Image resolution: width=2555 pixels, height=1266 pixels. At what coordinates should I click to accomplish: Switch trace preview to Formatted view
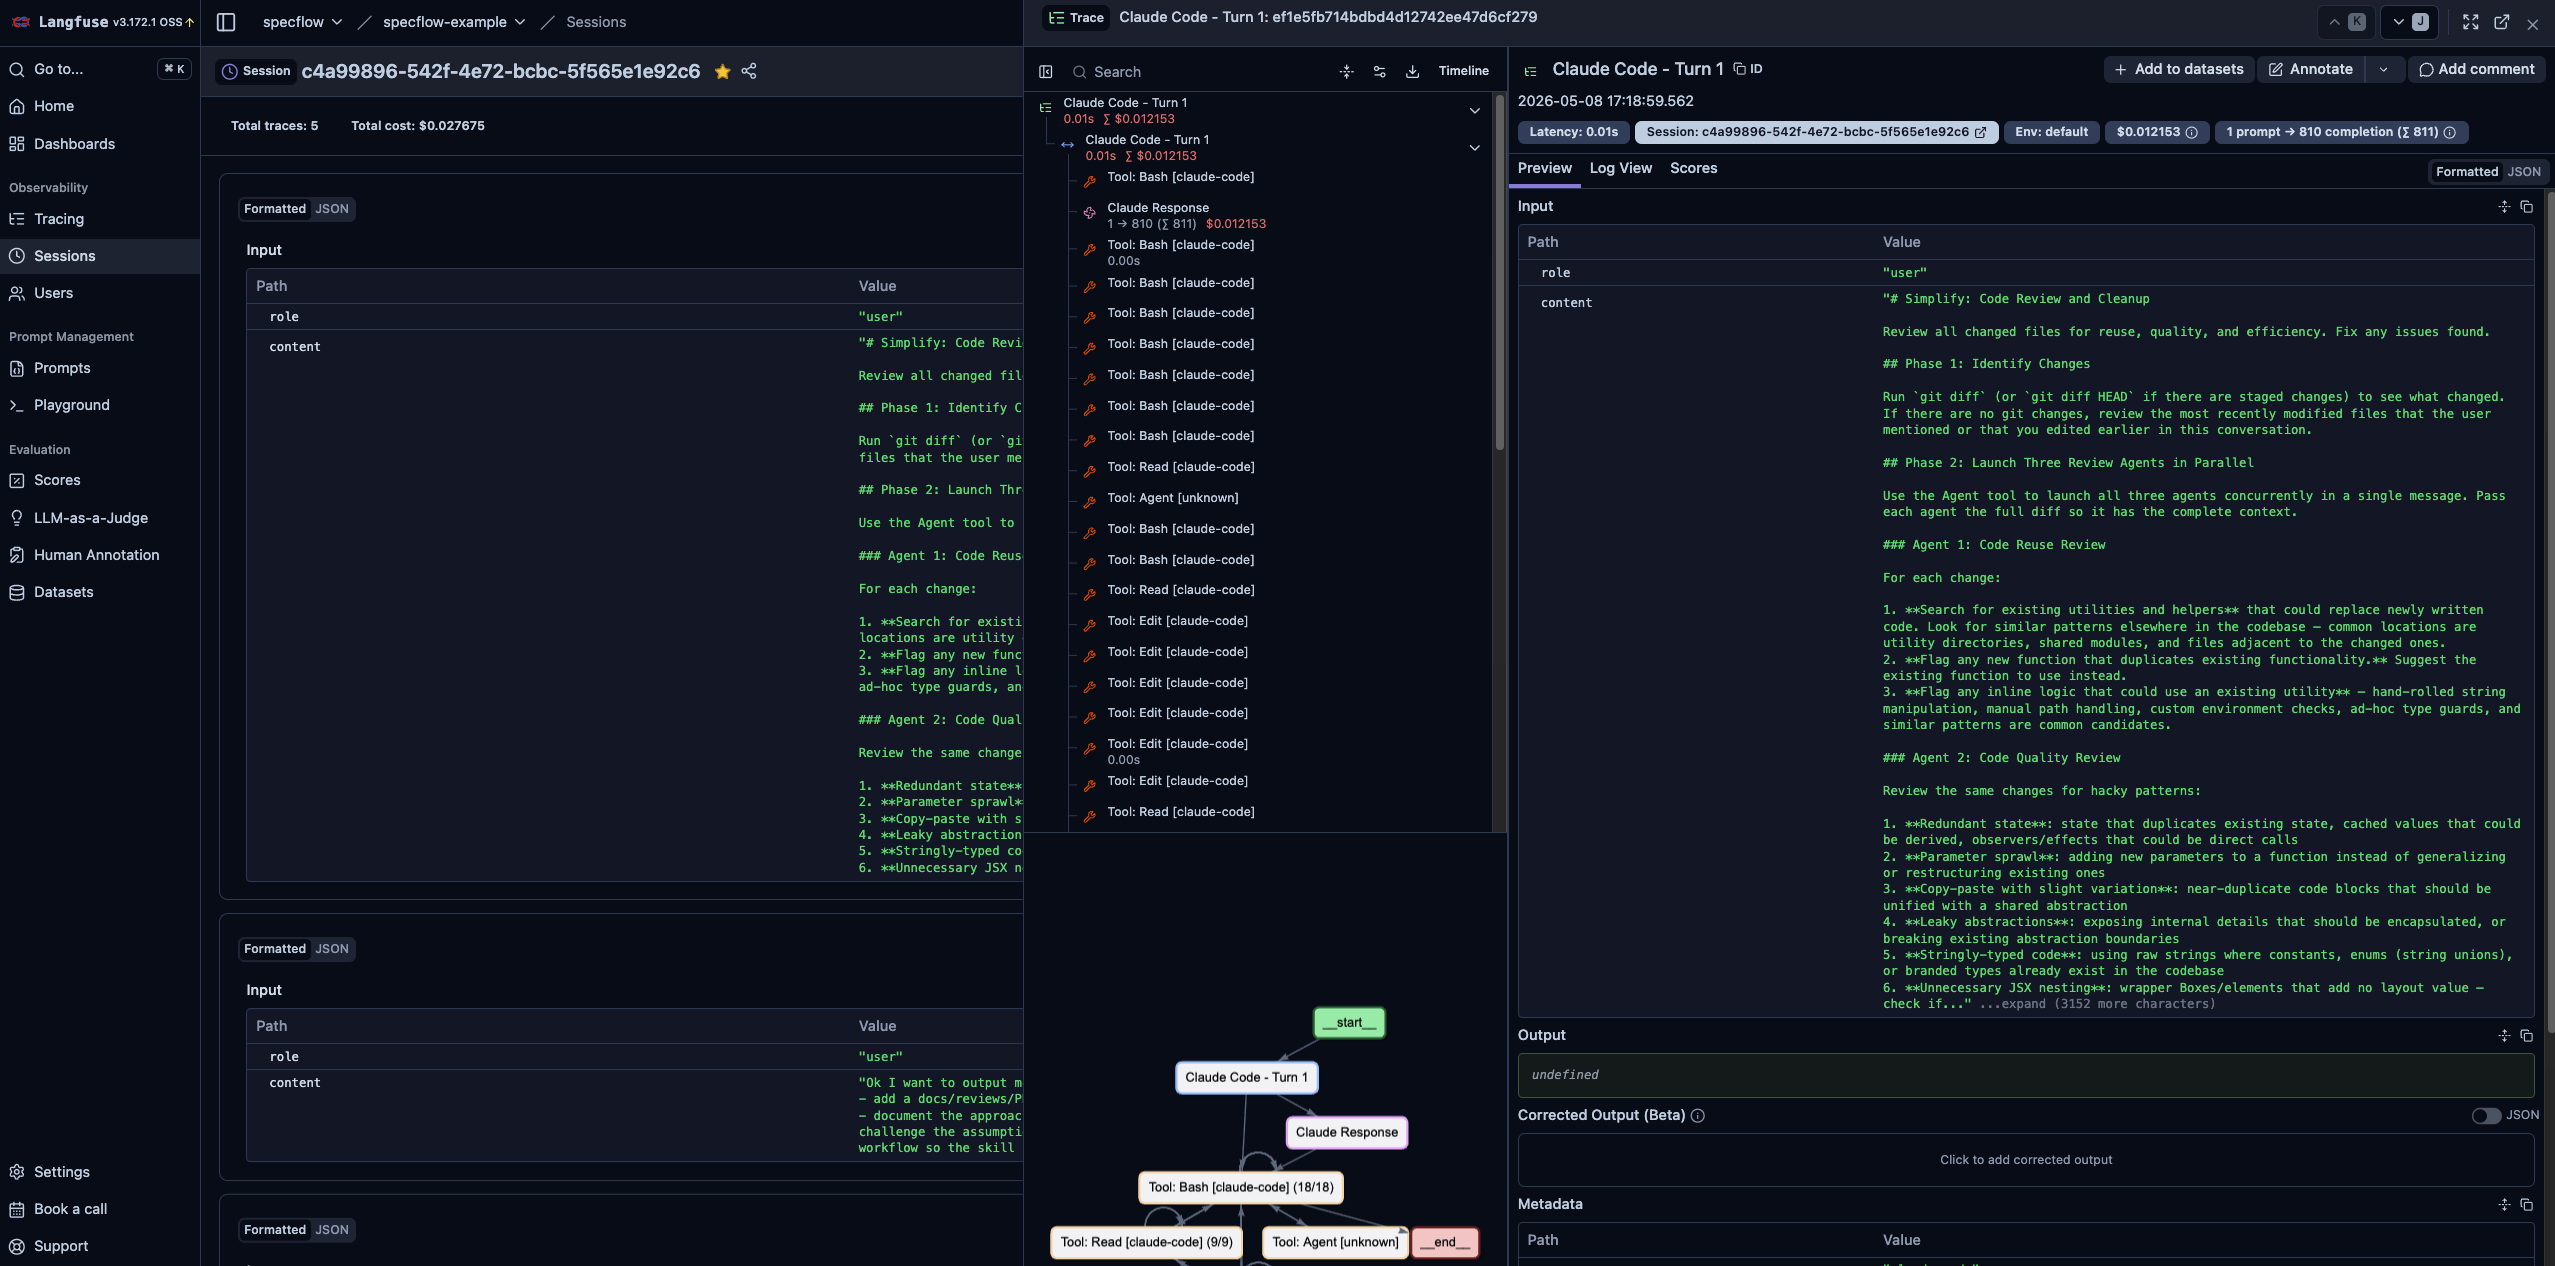pyautogui.click(x=2466, y=172)
